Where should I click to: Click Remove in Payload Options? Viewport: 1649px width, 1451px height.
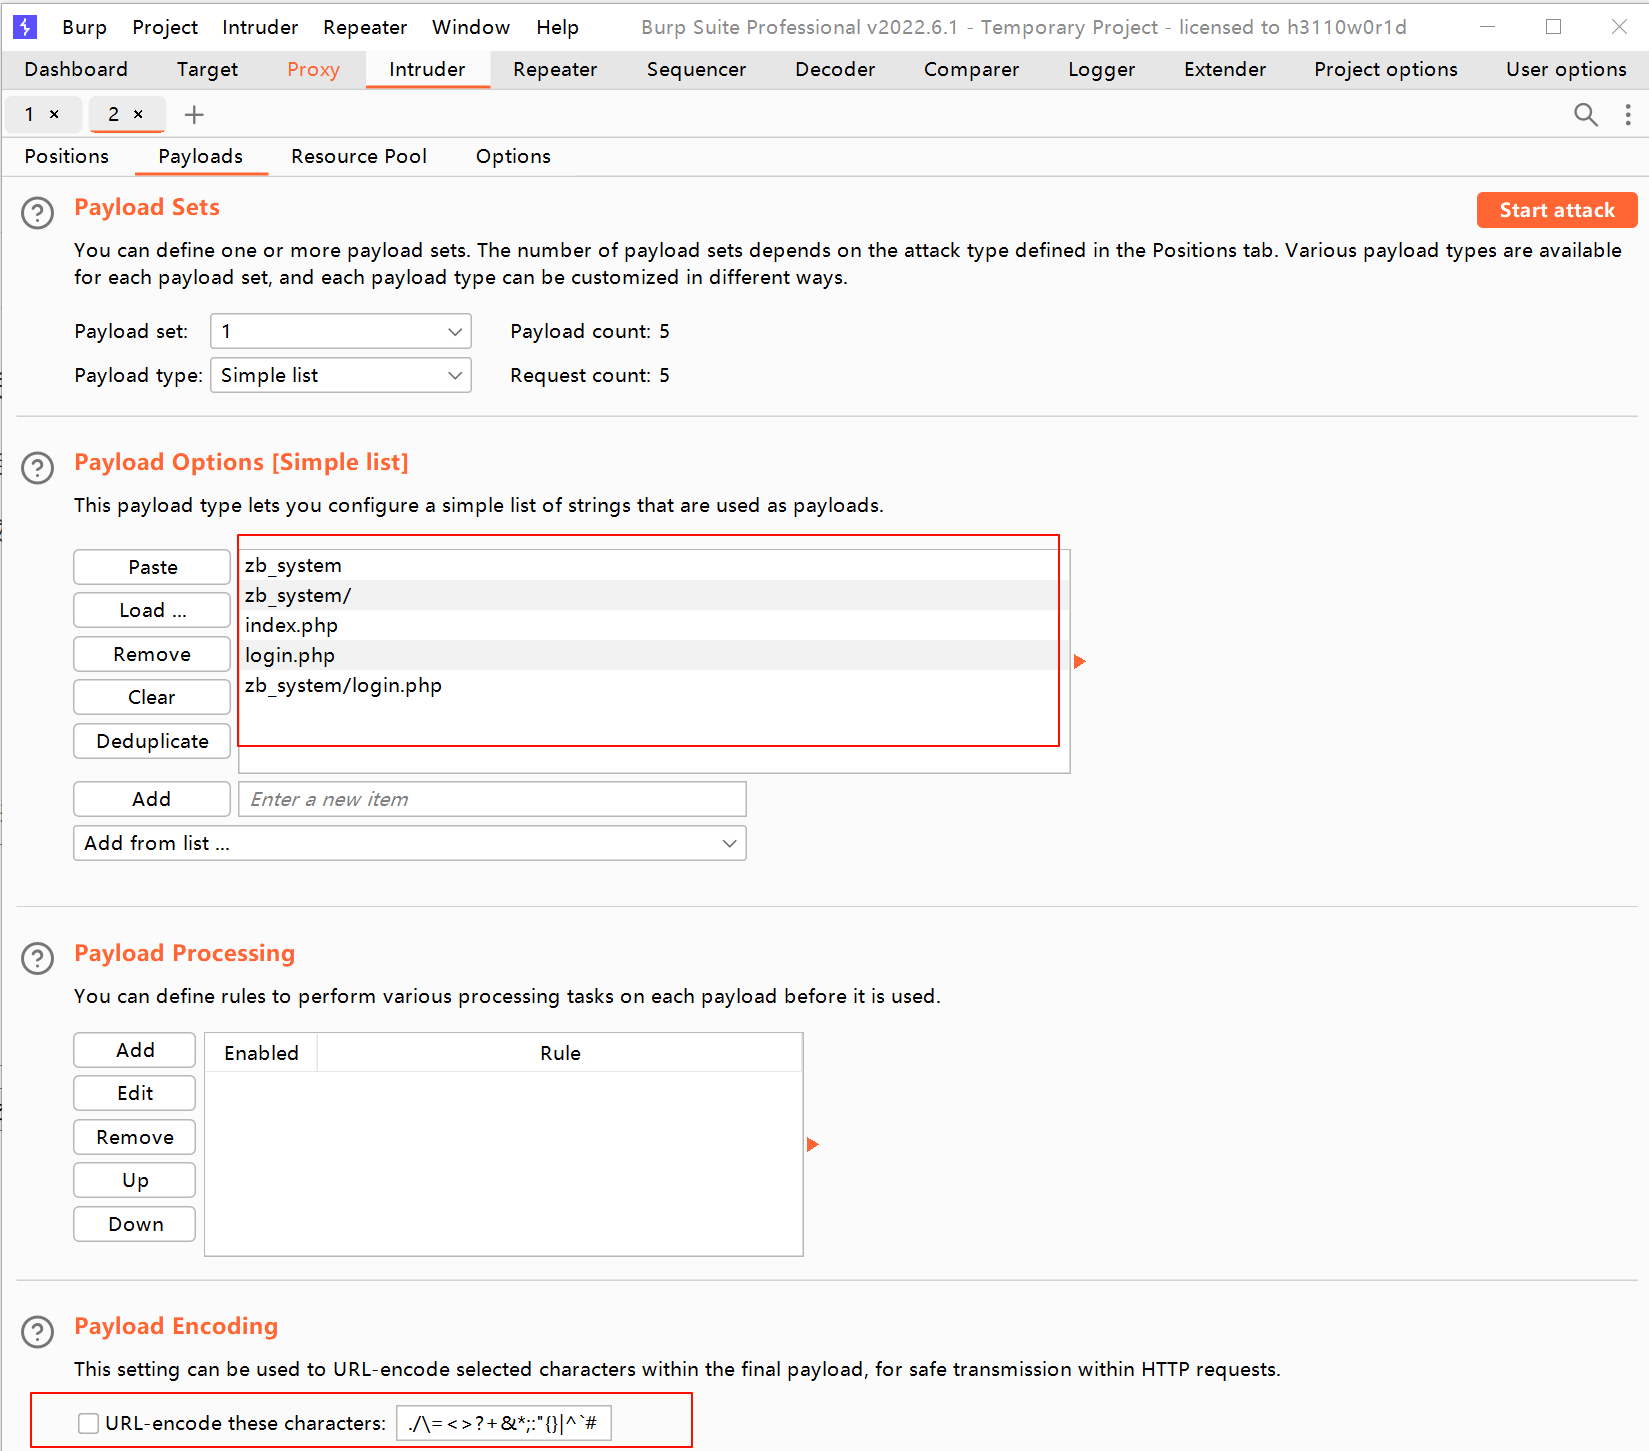coord(152,654)
